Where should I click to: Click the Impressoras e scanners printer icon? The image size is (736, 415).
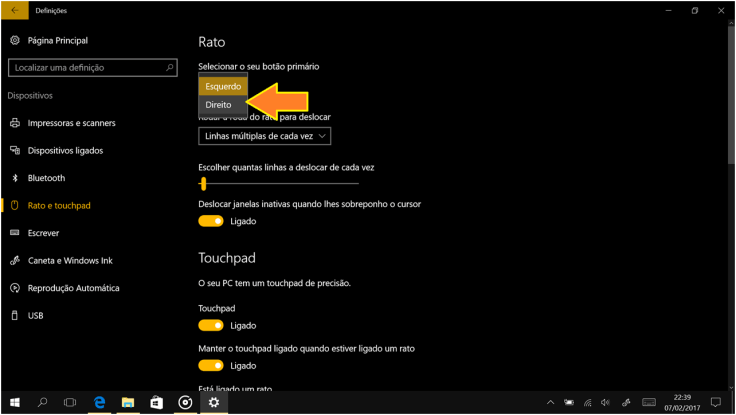pos(14,123)
